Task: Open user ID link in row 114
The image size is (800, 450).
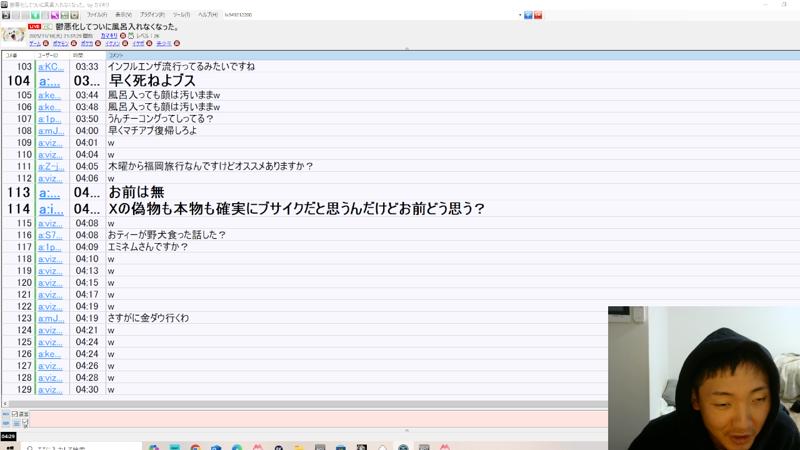Action: point(52,209)
